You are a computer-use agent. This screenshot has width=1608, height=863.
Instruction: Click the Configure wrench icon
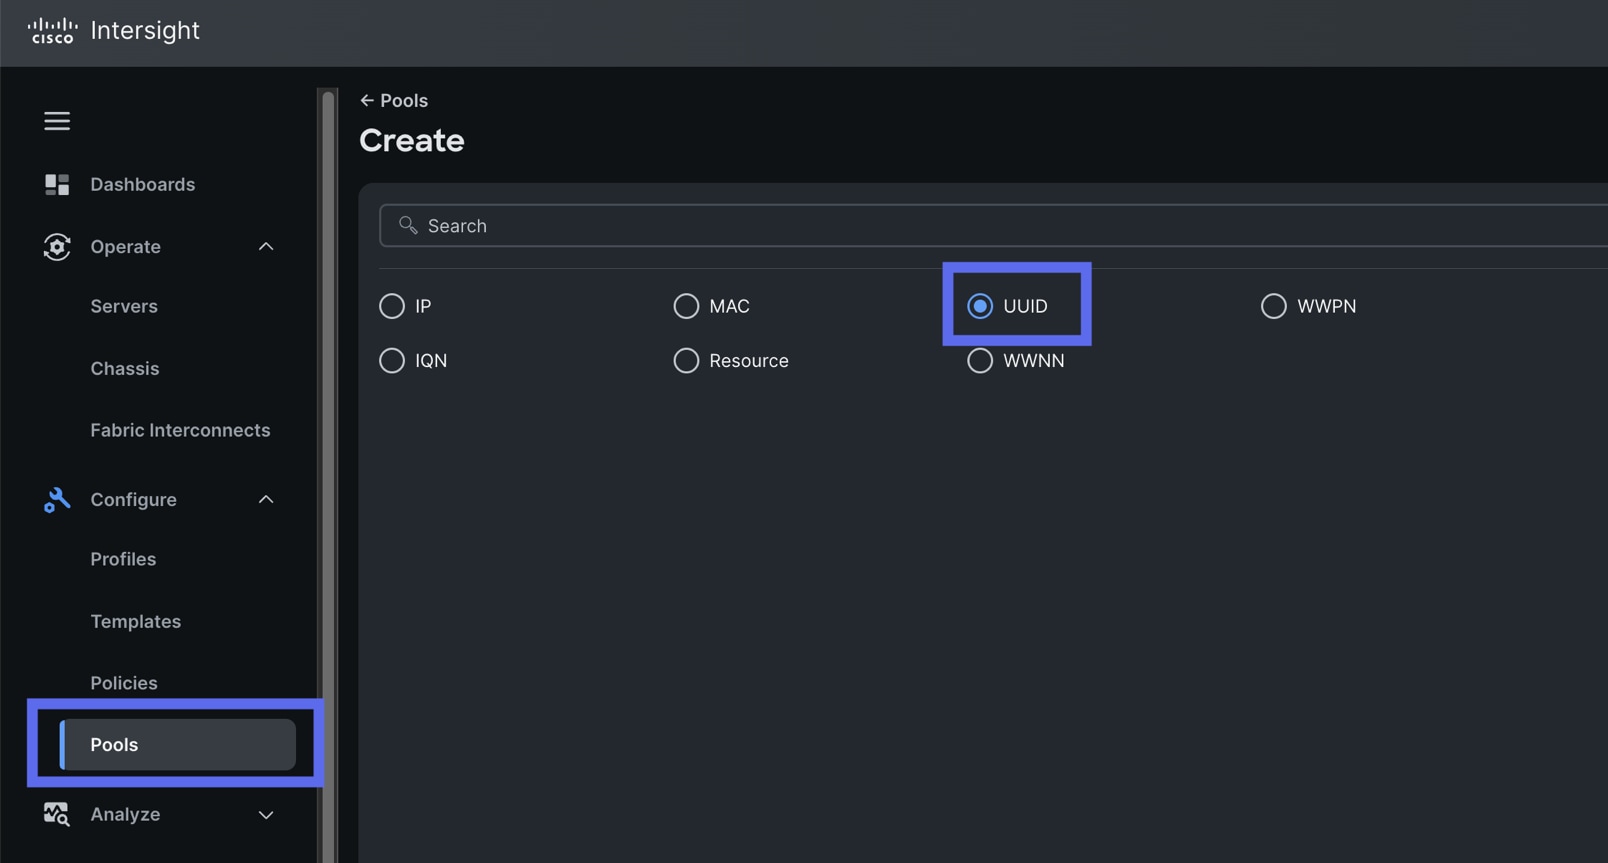pos(57,499)
